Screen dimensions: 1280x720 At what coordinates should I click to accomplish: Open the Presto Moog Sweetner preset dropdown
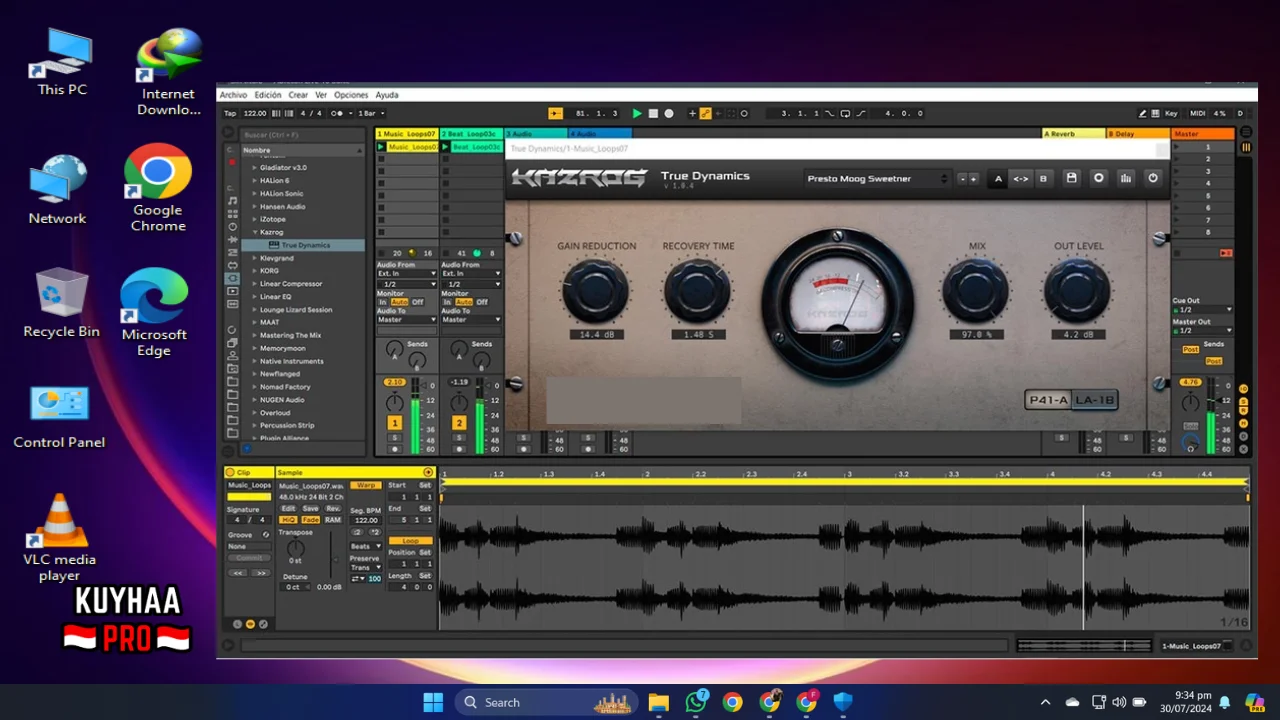877,179
